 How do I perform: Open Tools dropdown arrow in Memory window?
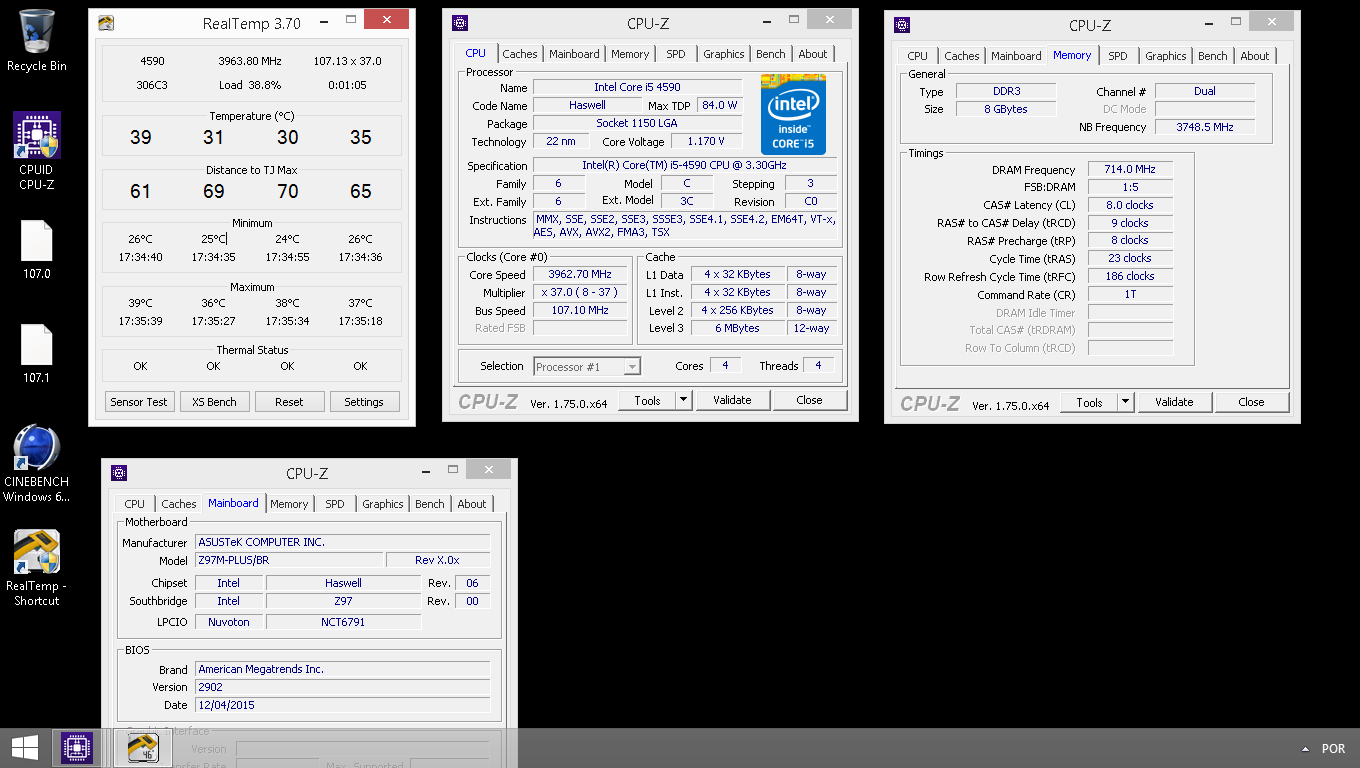1126,402
